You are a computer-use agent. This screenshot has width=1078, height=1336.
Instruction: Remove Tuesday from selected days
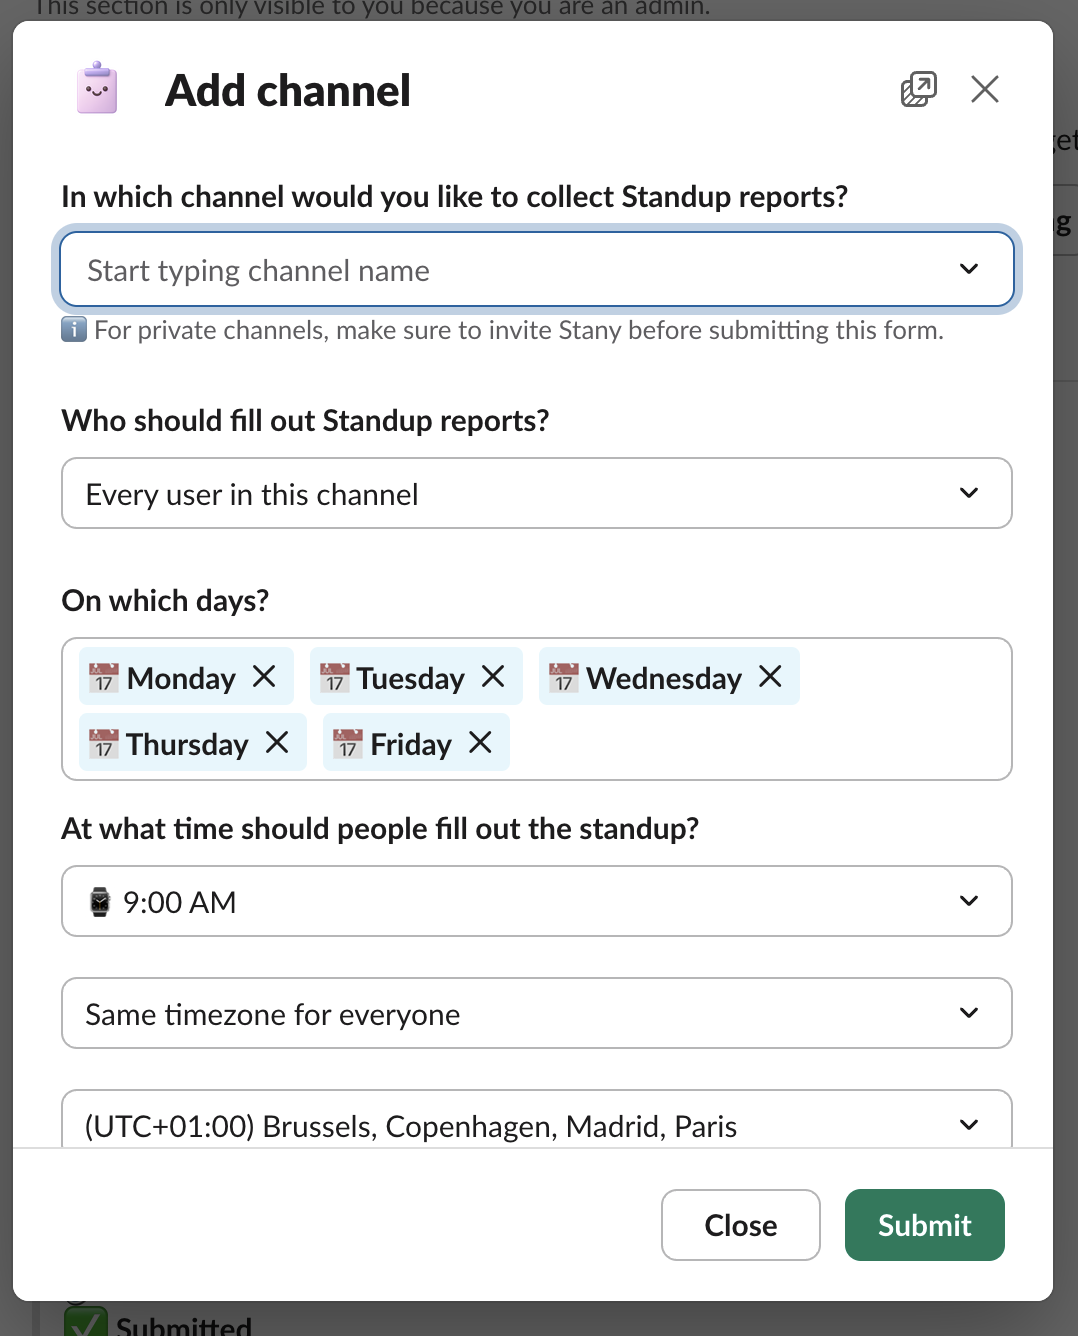[493, 677]
